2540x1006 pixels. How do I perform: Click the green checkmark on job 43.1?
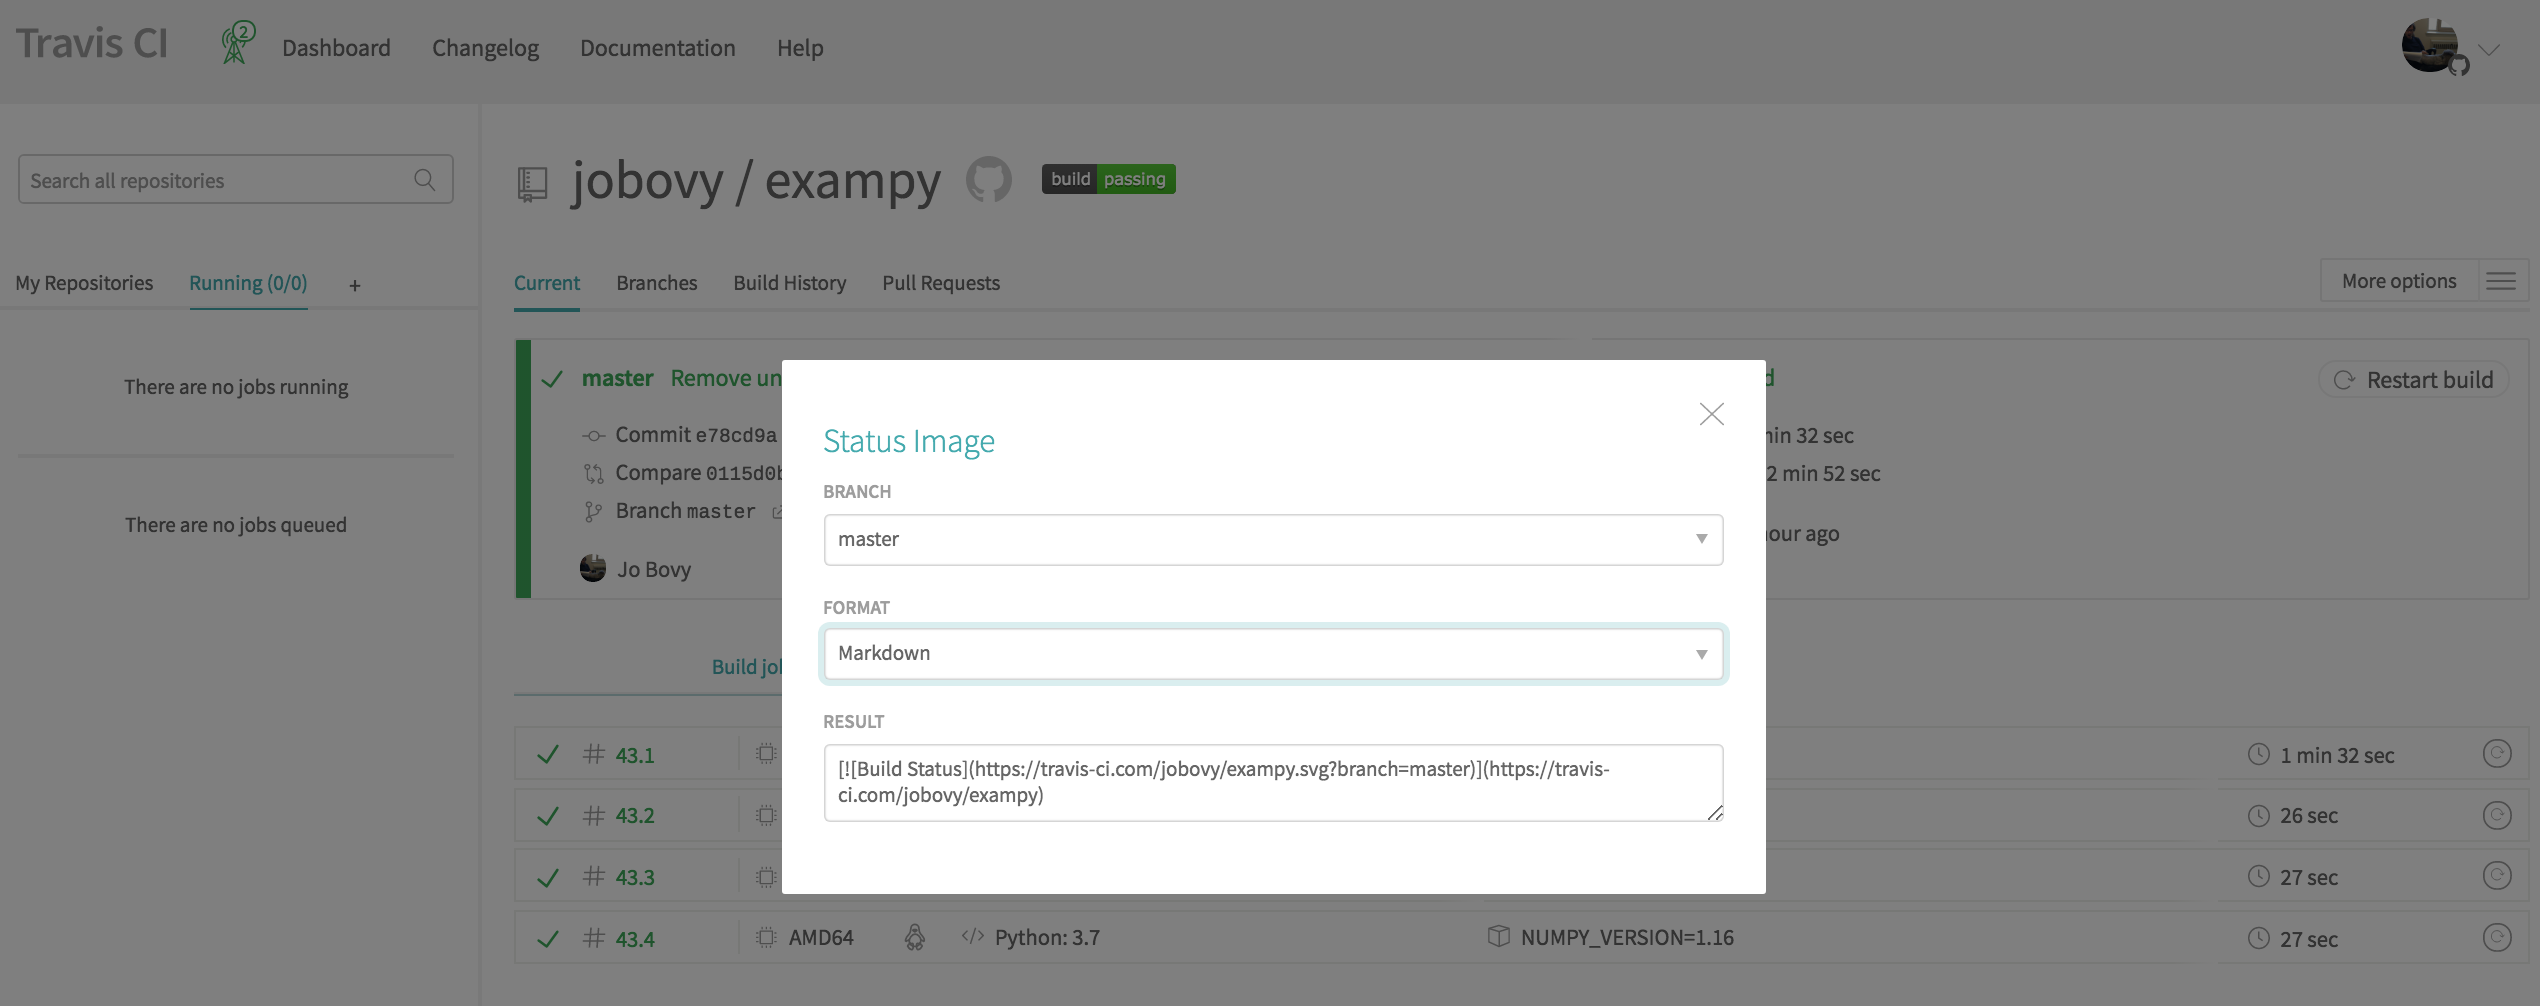click(548, 754)
